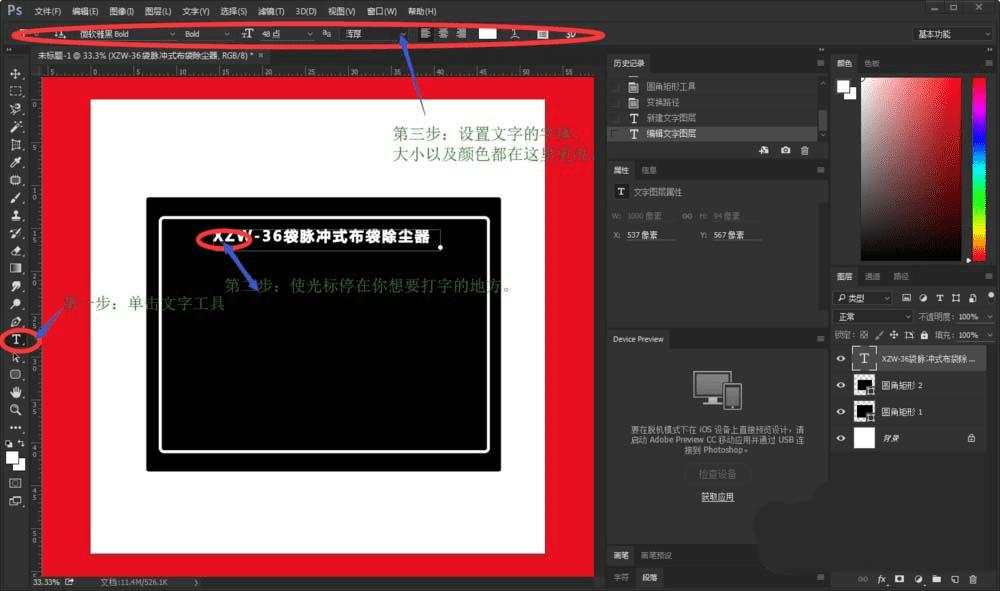
Task: Create a new layer group folder
Action: [x=936, y=579]
